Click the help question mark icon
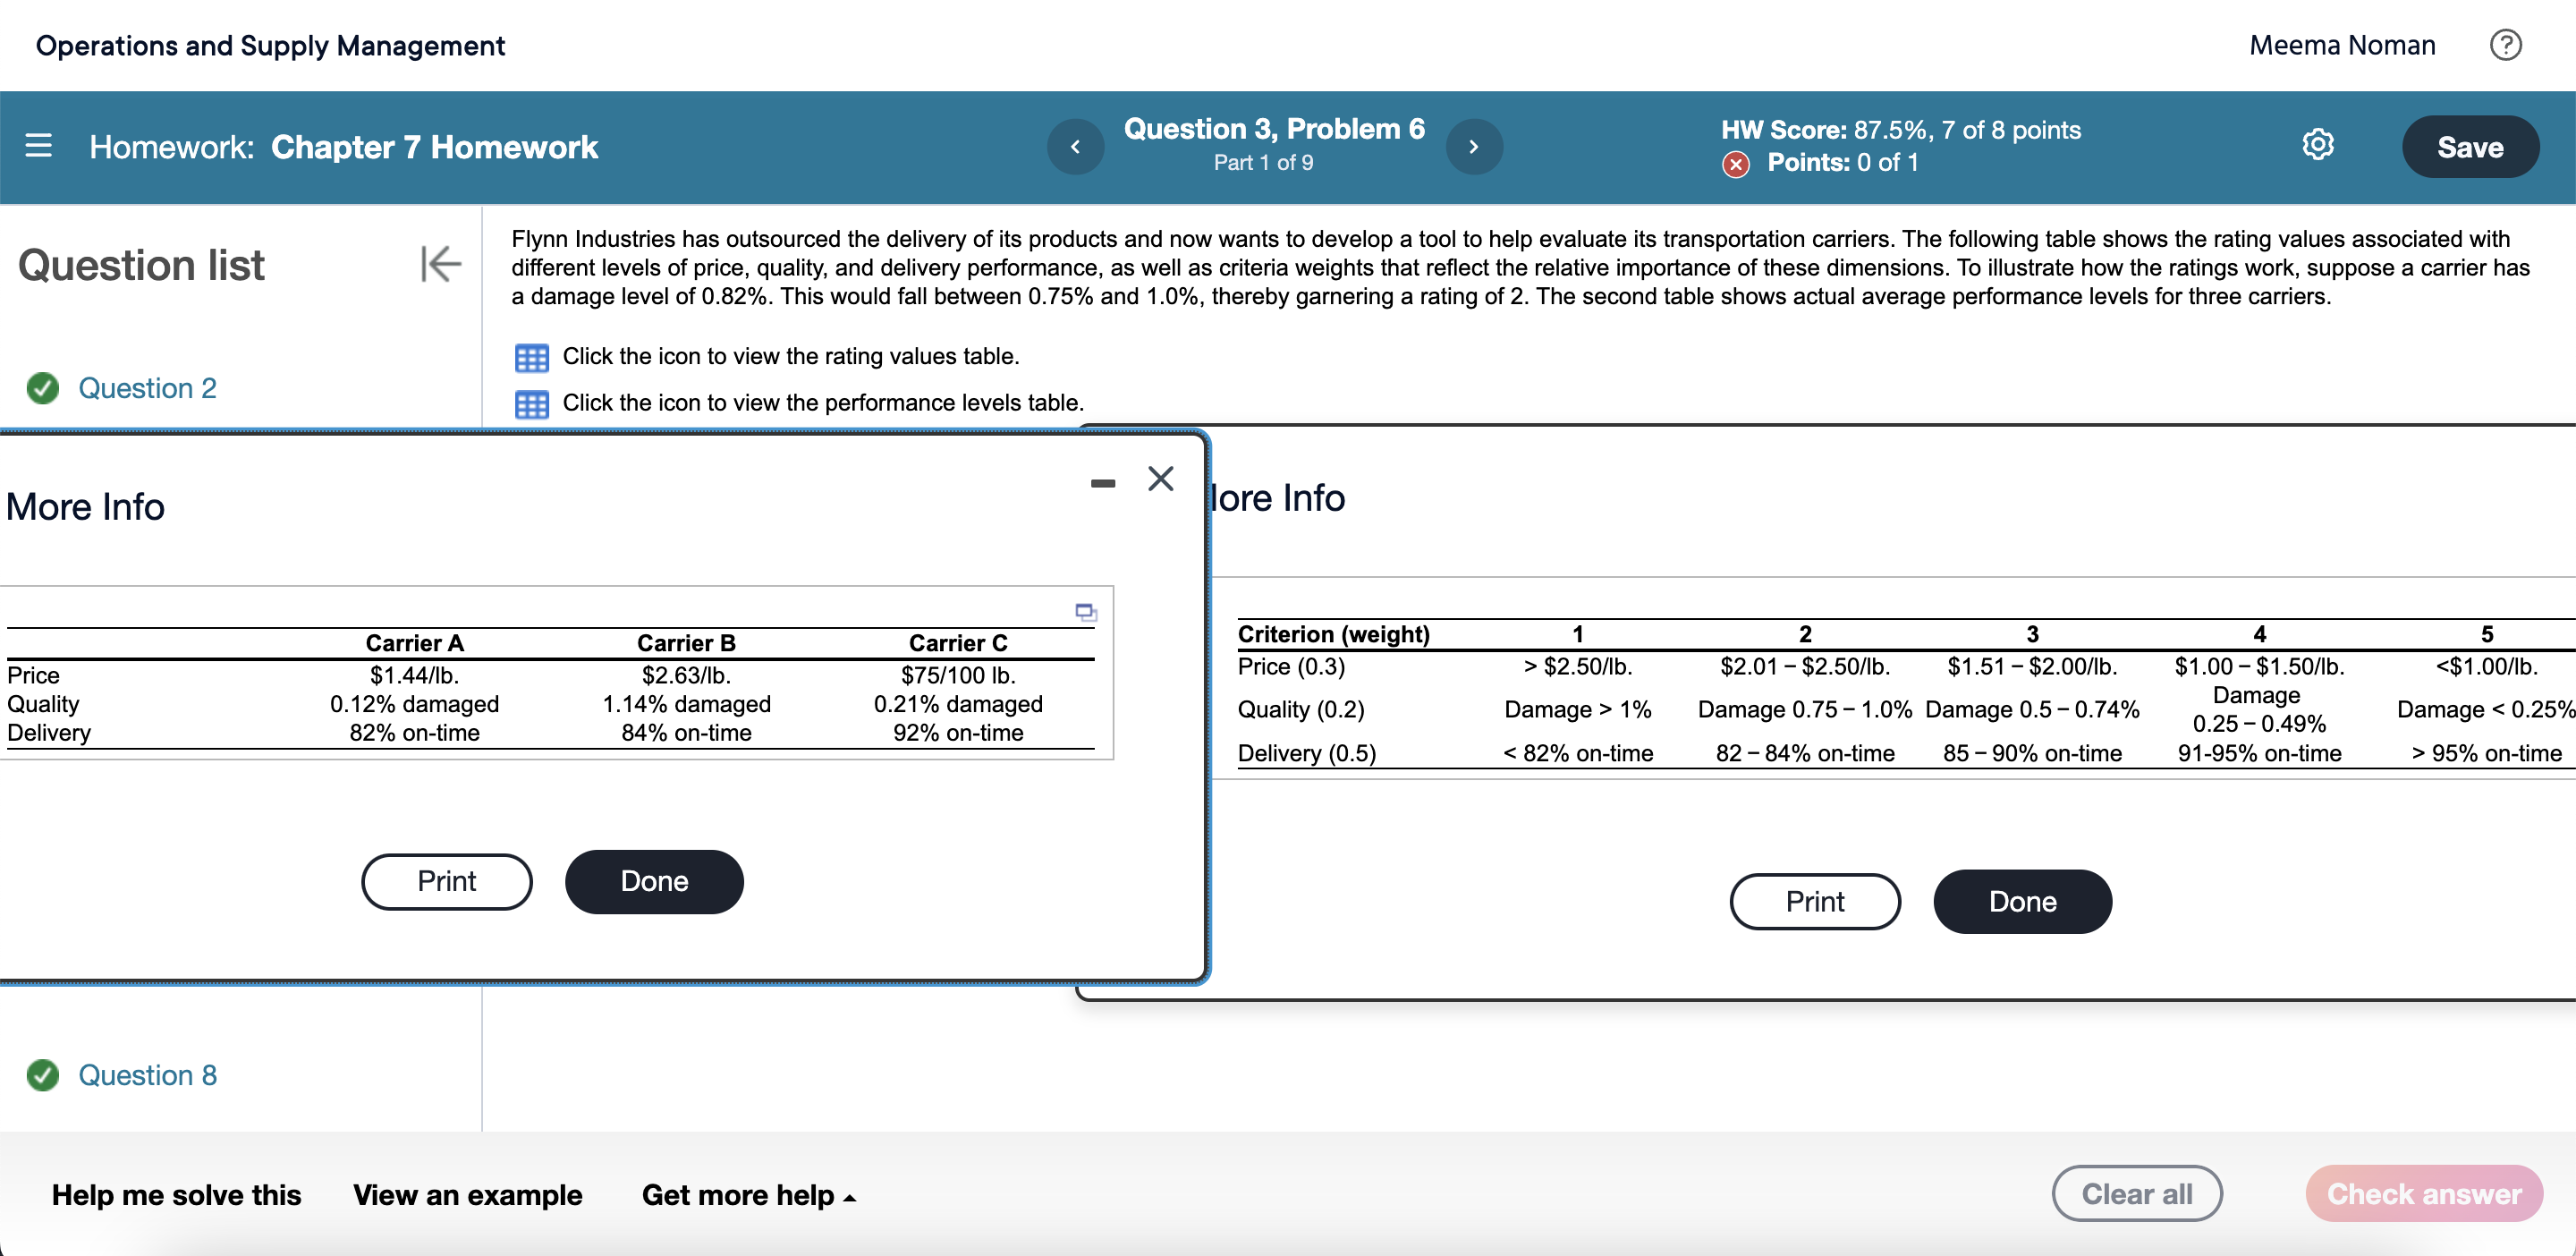Image resolution: width=2576 pixels, height=1256 pixels. pyautogui.click(x=2505, y=45)
